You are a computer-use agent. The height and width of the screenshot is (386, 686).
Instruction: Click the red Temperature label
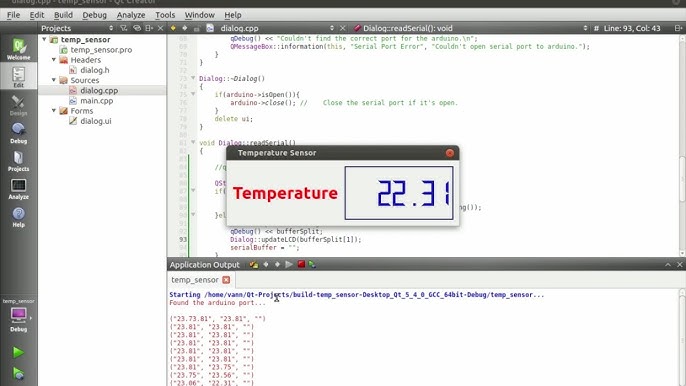pyautogui.click(x=285, y=193)
